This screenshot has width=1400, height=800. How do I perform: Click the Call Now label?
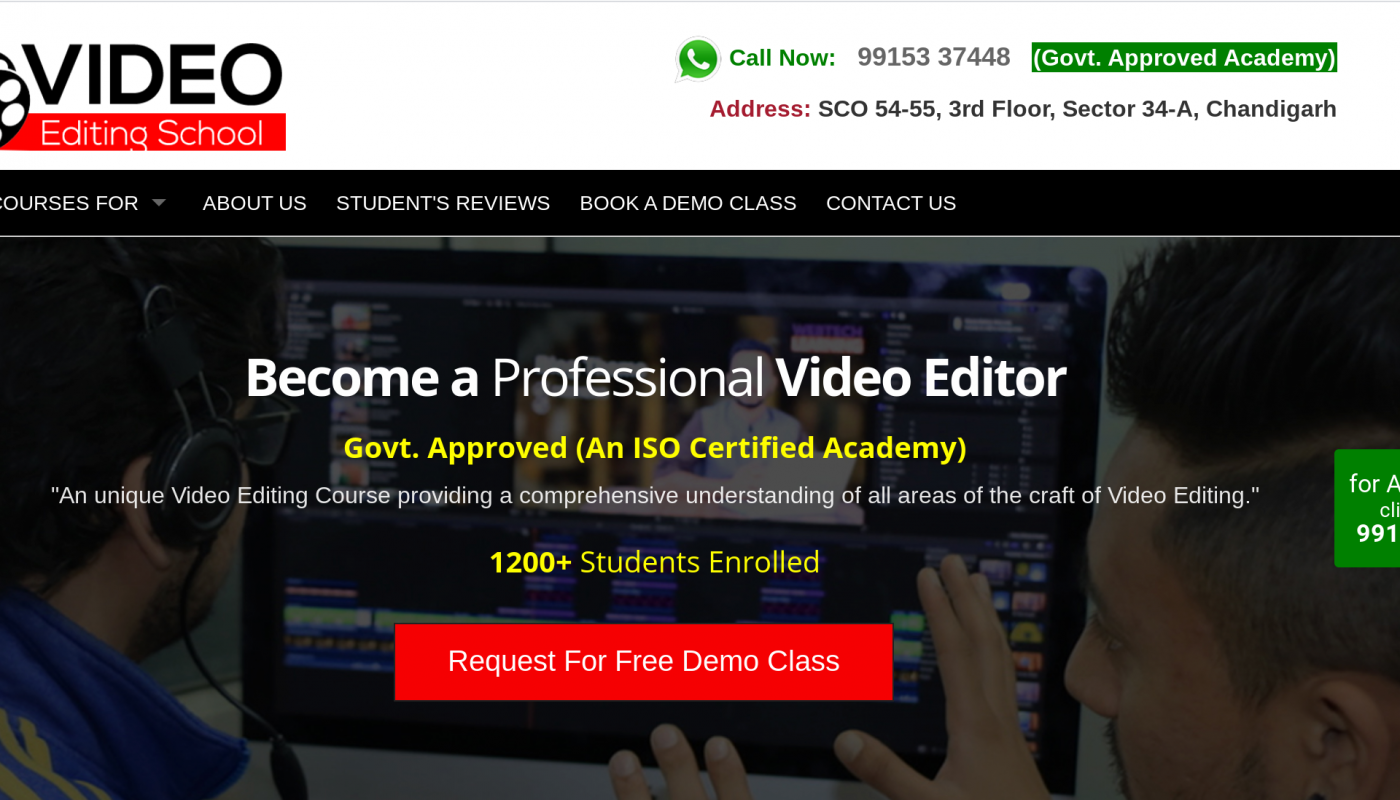pyautogui.click(x=781, y=57)
